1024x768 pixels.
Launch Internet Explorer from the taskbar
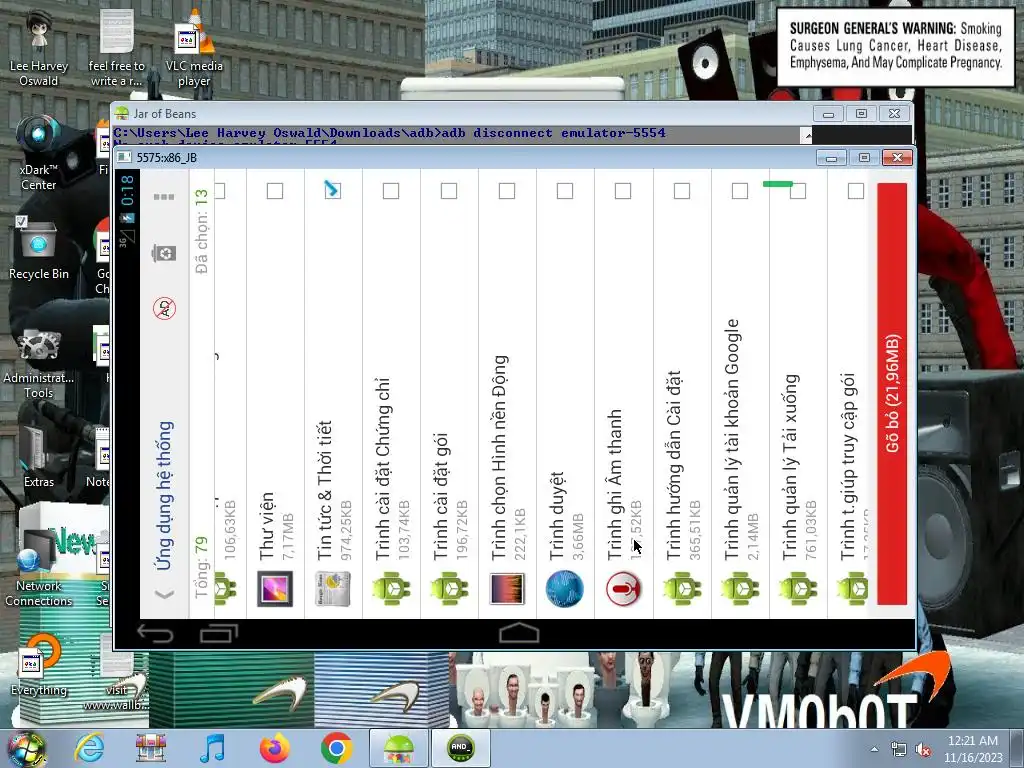89,748
